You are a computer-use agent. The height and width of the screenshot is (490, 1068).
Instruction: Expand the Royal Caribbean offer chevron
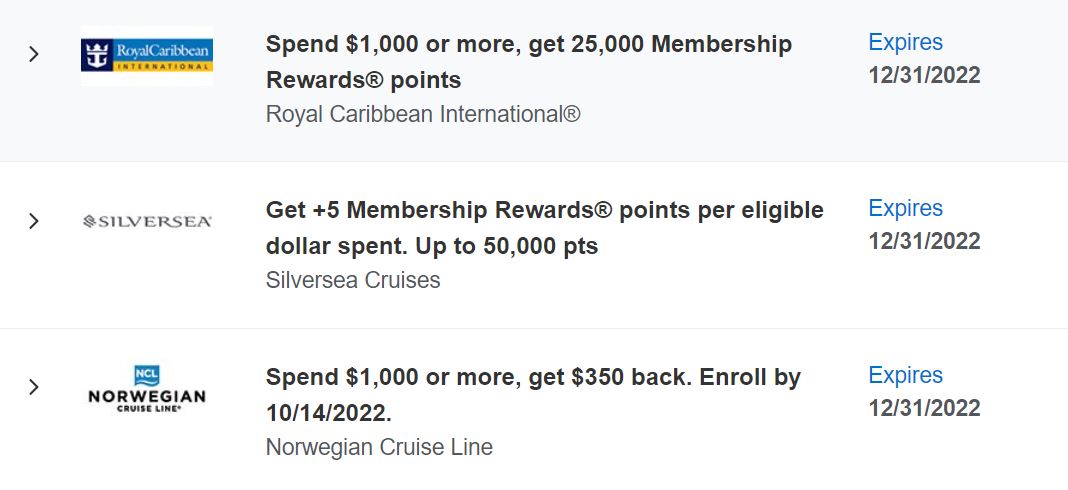(x=34, y=55)
